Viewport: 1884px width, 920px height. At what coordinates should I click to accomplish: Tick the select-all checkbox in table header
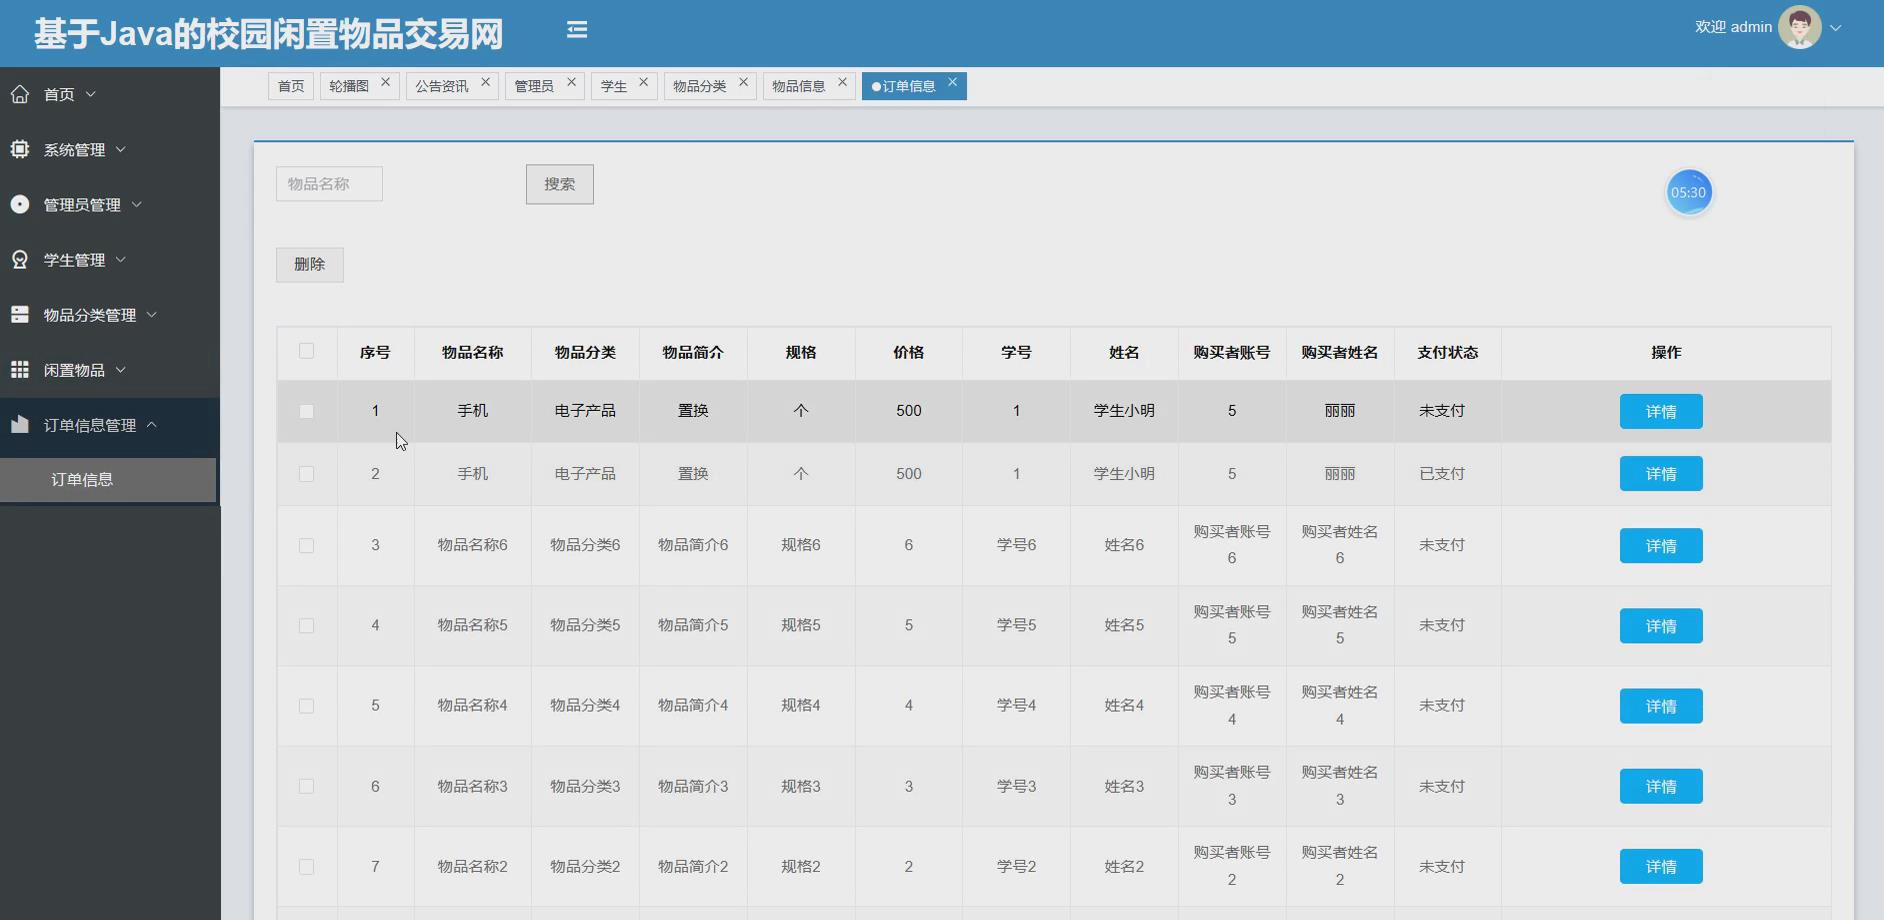306,351
